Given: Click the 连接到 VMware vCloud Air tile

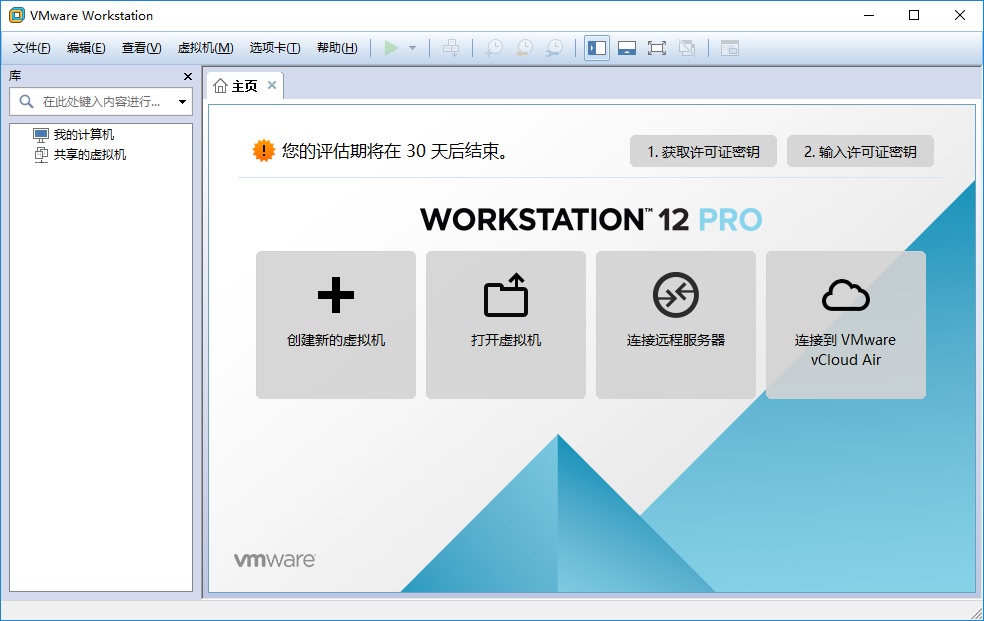Looking at the screenshot, I should coord(846,325).
